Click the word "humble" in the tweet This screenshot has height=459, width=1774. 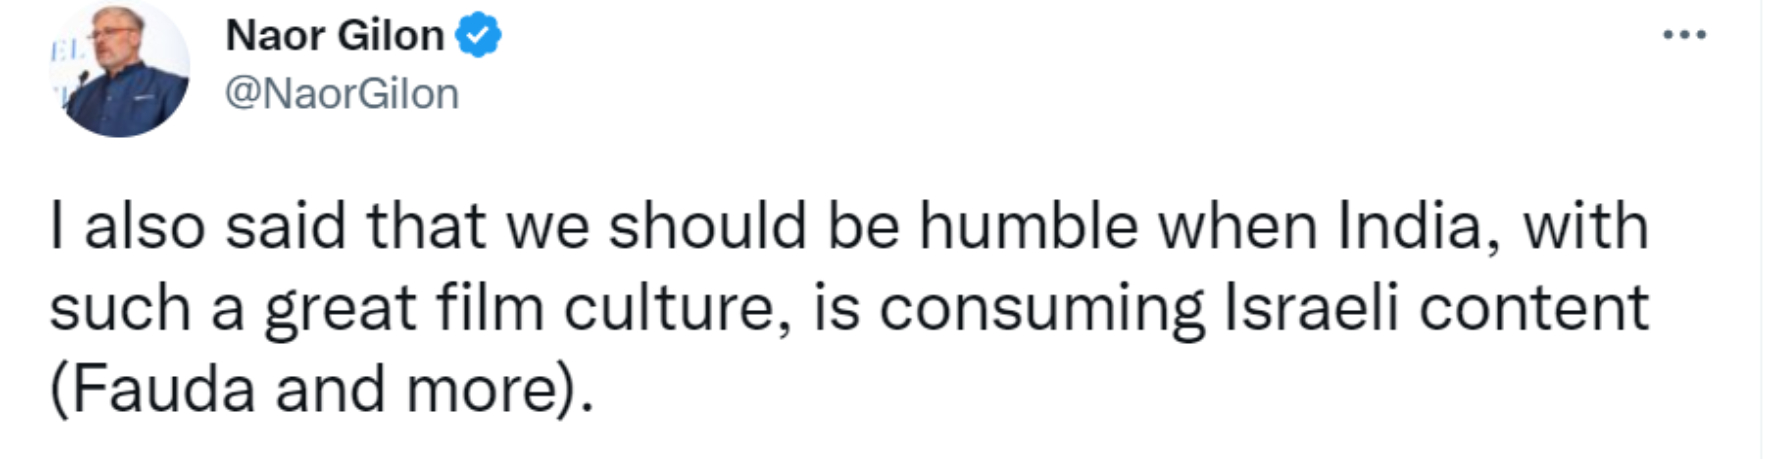(1028, 226)
